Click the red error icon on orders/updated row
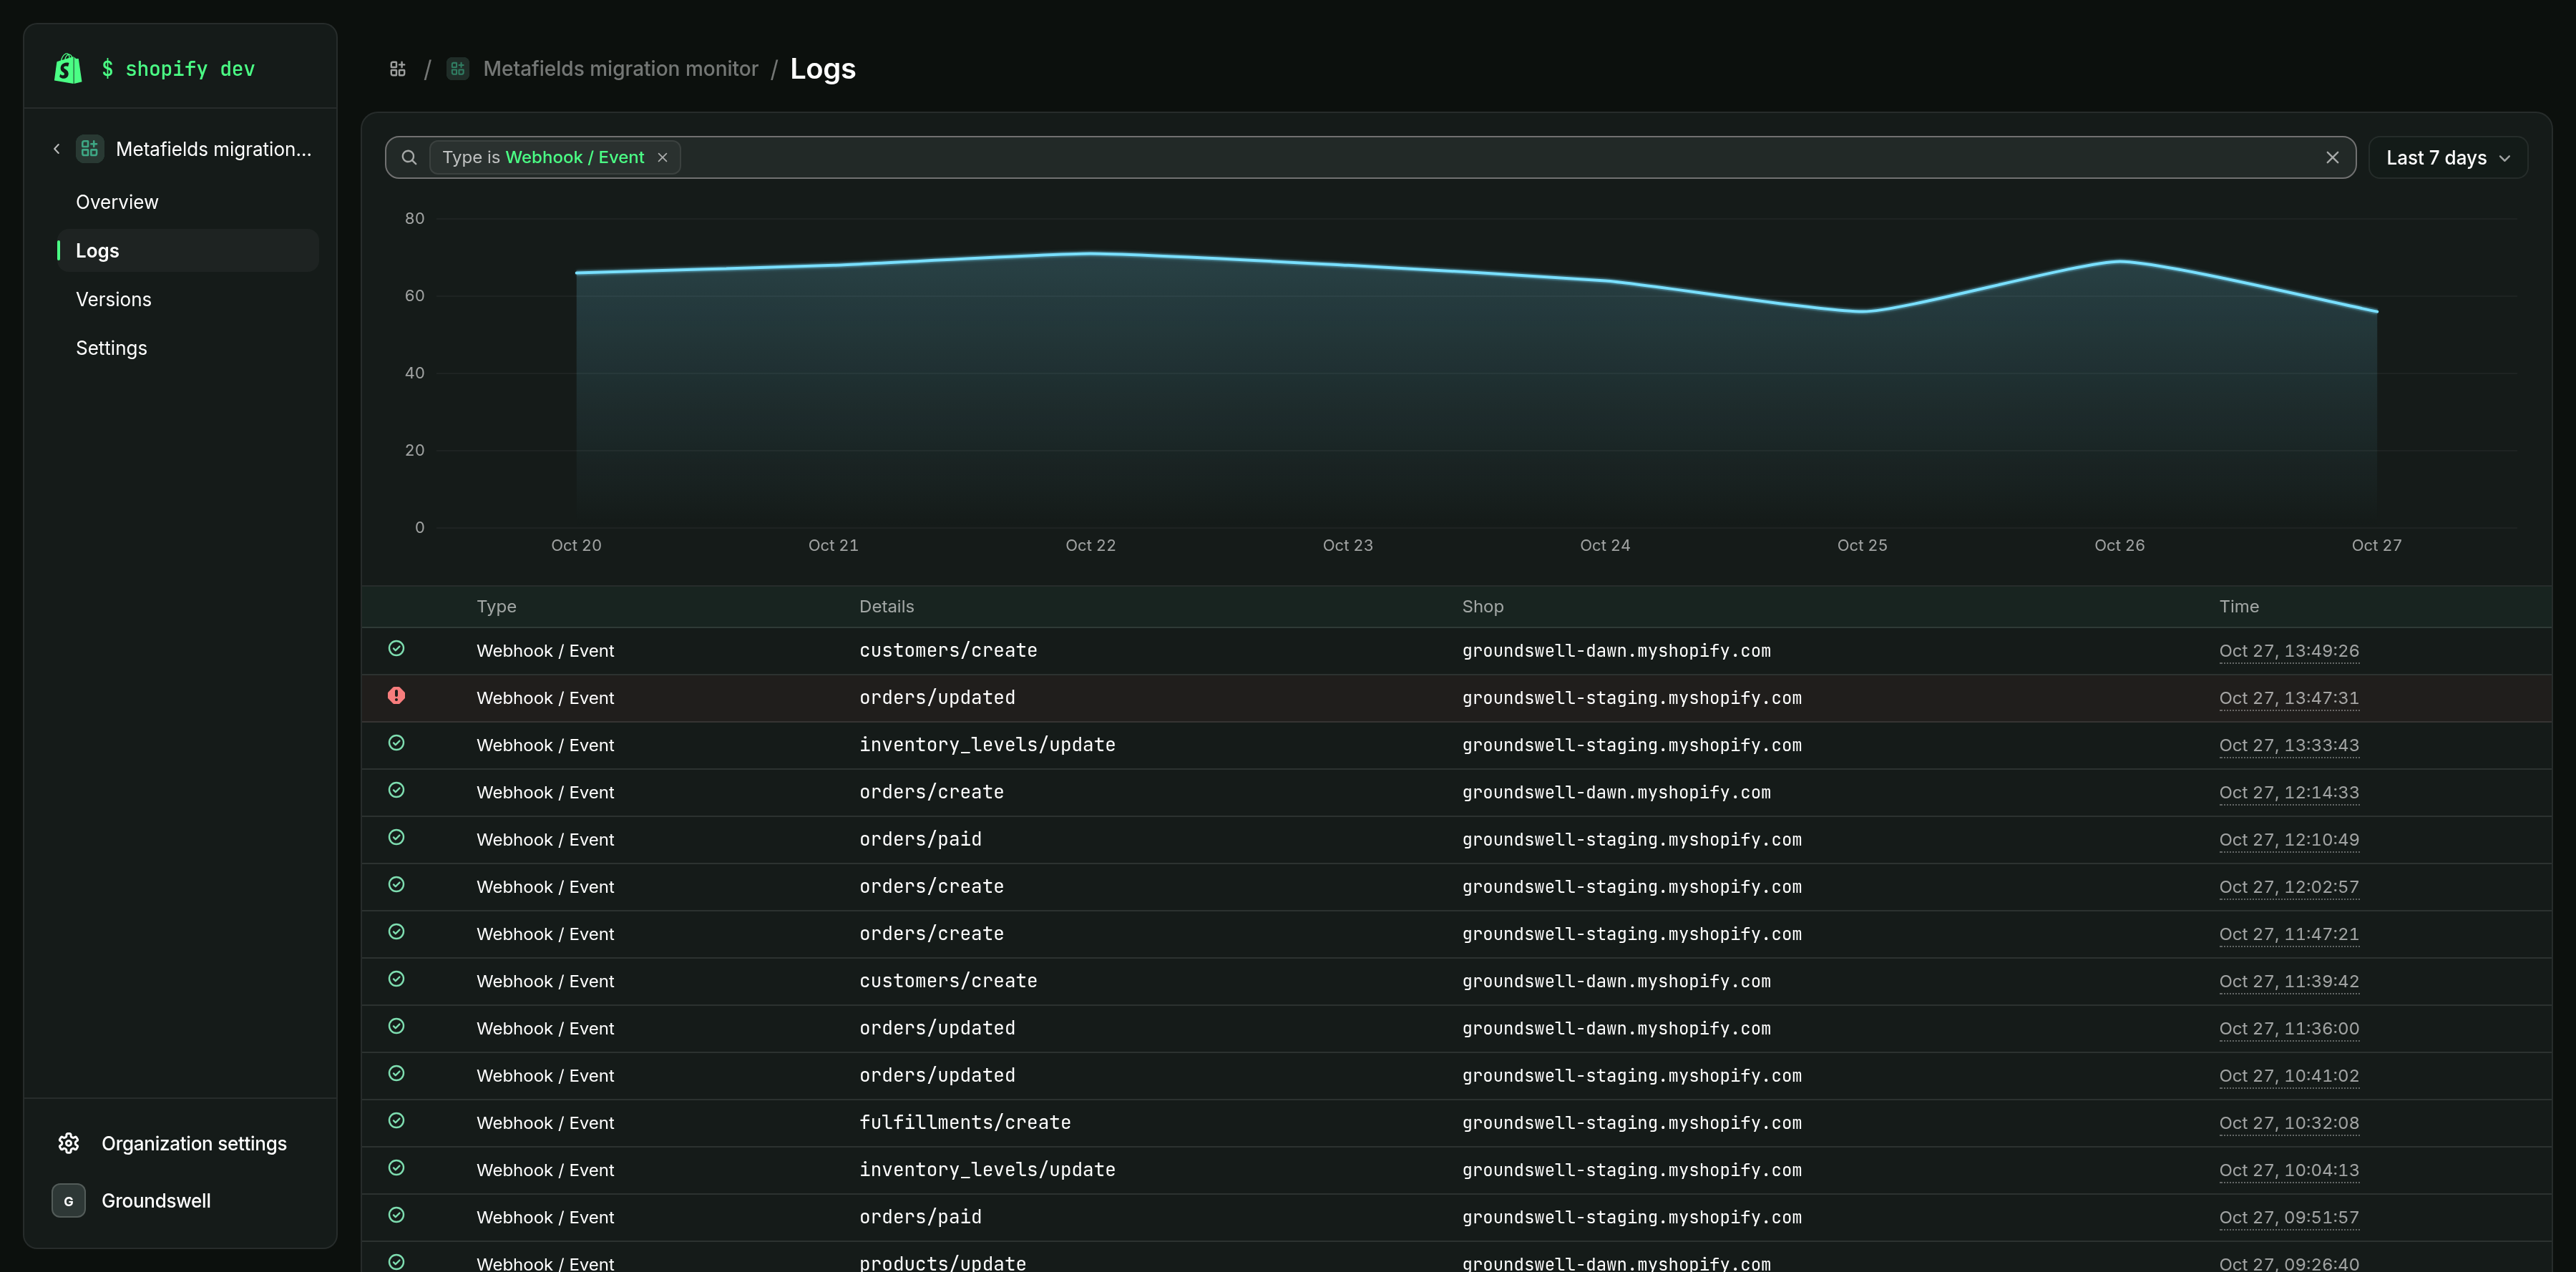The image size is (2576, 1272). pyautogui.click(x=397, y=695)
